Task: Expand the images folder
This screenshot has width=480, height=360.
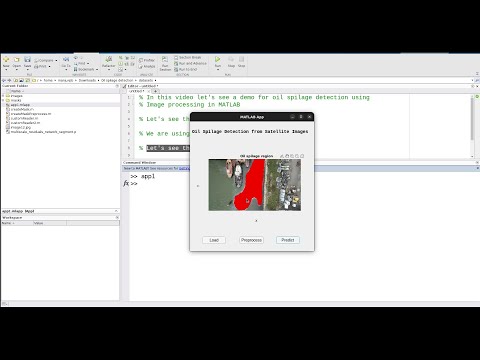Action: [x=3, y=96]
